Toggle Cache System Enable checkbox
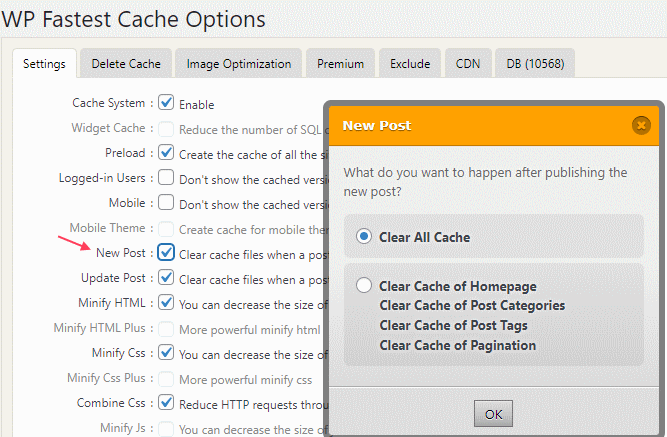The image size is (667, 437). 166,103
